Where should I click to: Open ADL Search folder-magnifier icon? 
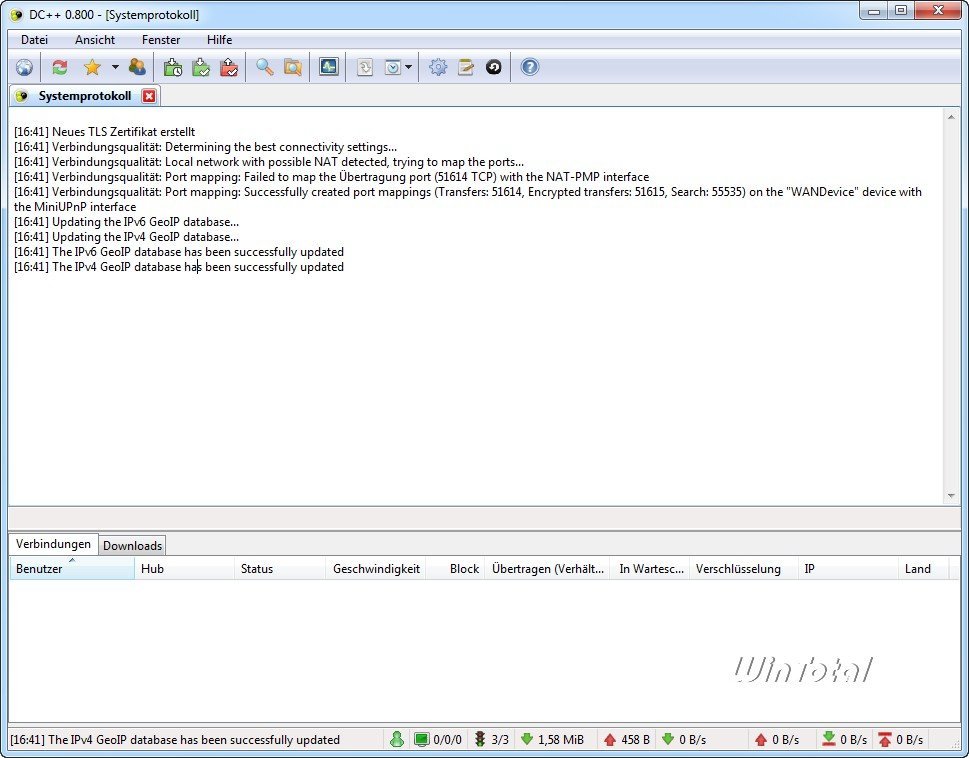pyautogui.click(x=293, y=67)
